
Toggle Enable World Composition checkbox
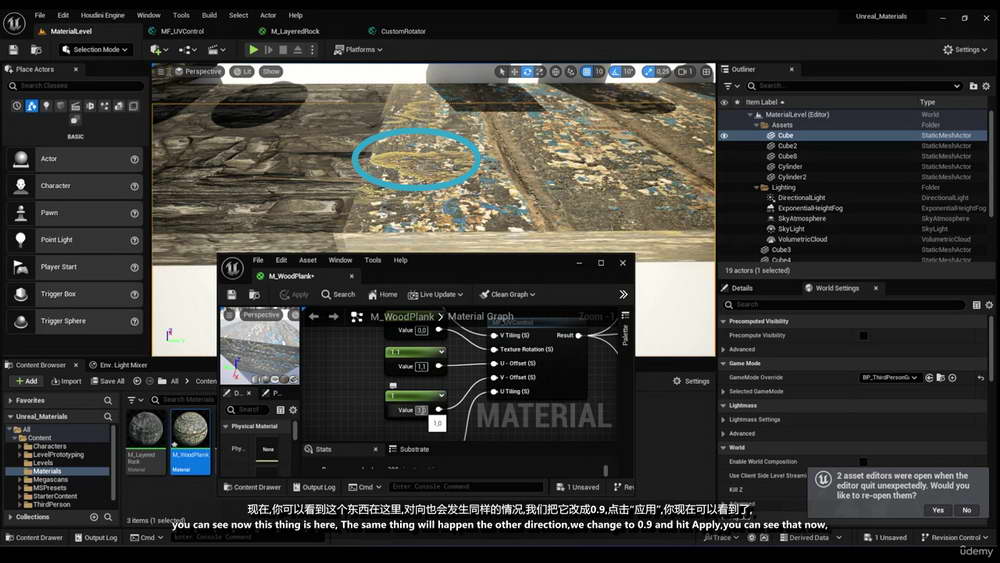863,462
